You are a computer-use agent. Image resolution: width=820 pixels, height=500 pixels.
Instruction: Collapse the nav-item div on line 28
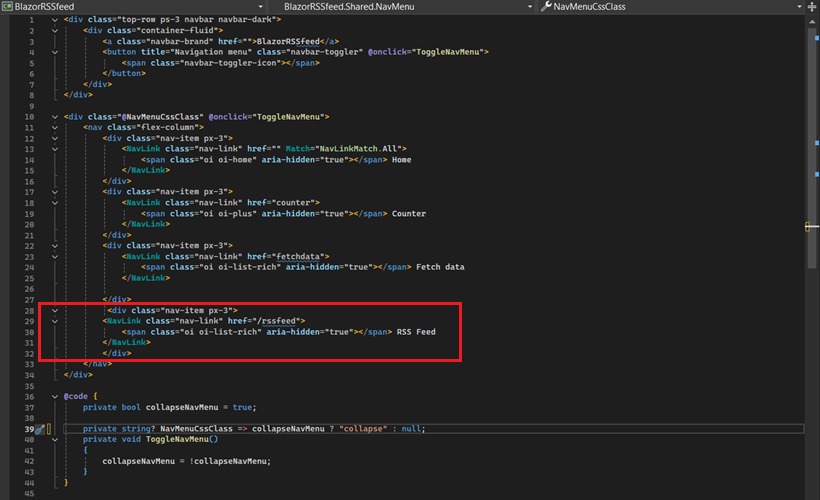pyautogui.click(x=54, y=311)
